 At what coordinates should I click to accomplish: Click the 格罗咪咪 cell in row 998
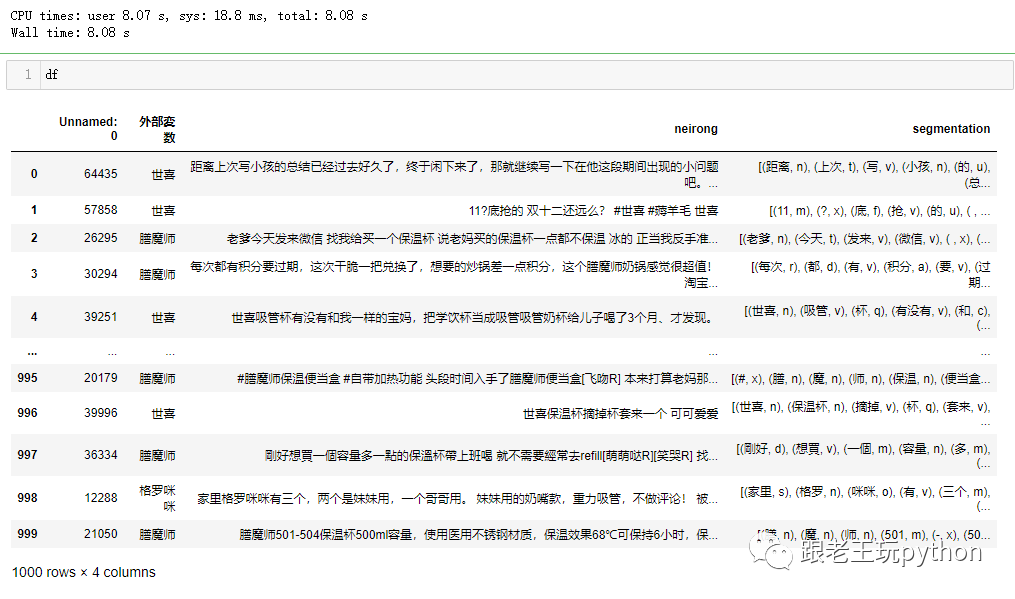157,498
